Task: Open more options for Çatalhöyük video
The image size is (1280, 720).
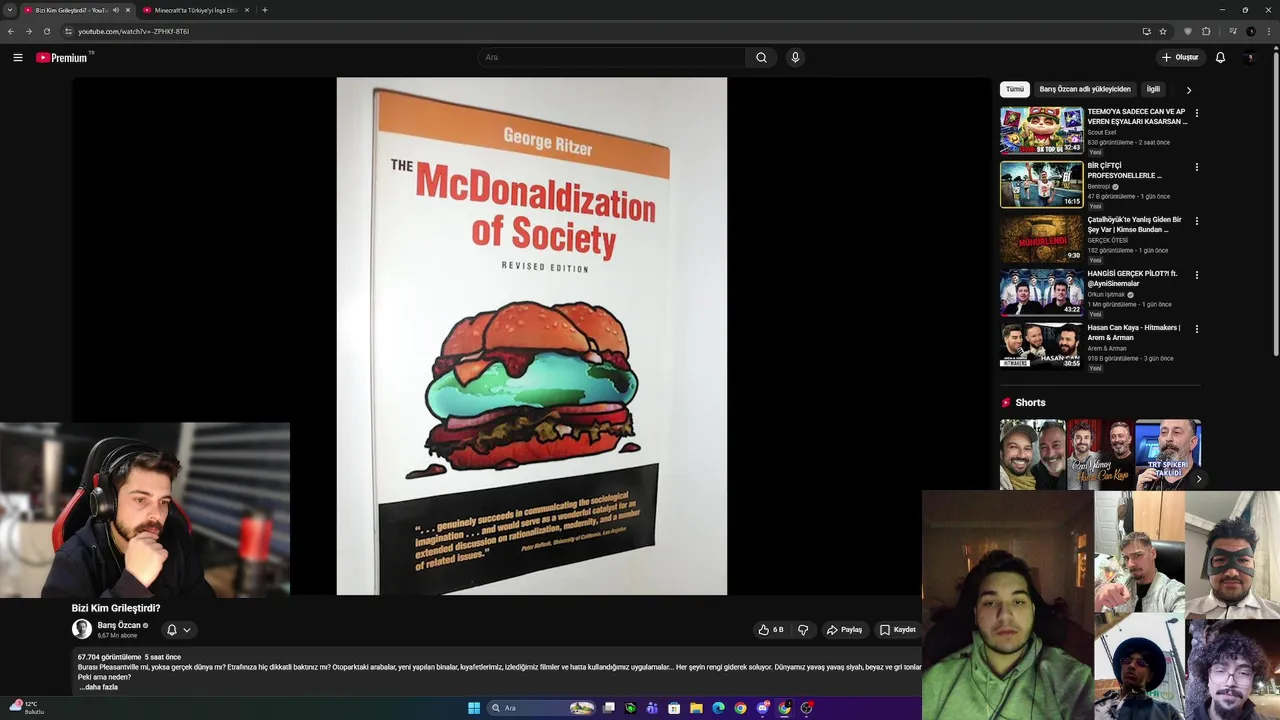Action: pyautogui.click(x=1196, y=221)
